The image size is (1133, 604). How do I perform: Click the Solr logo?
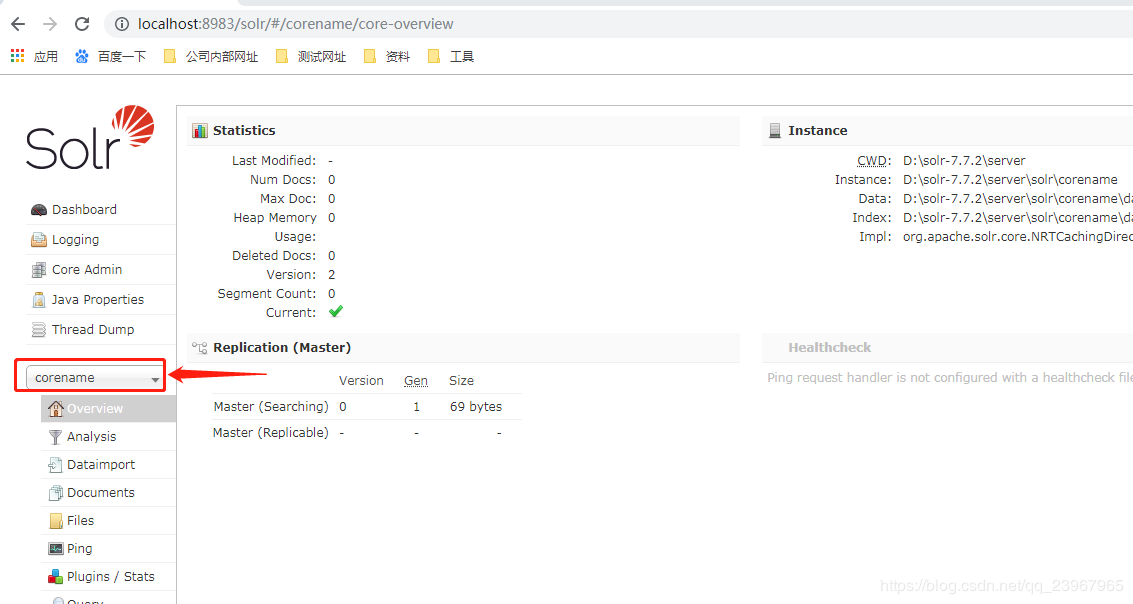[90, 138]
